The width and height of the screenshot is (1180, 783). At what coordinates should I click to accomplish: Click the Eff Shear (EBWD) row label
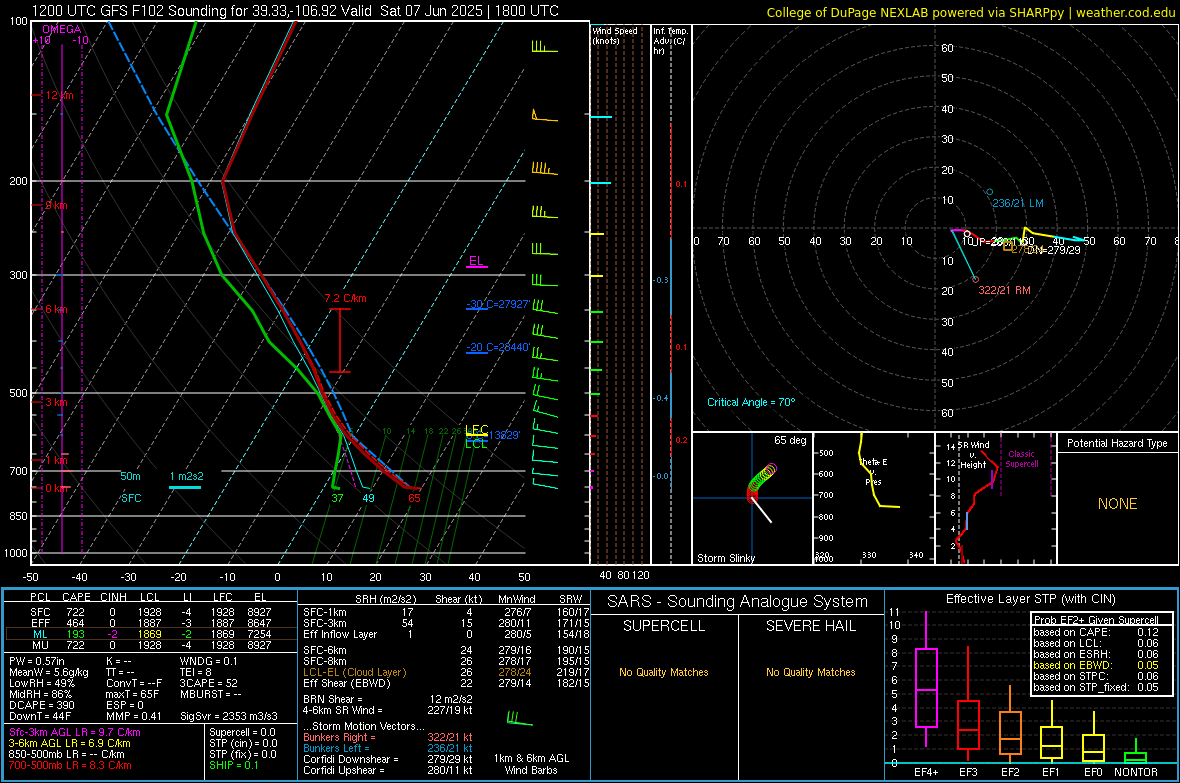click(347, 684)
